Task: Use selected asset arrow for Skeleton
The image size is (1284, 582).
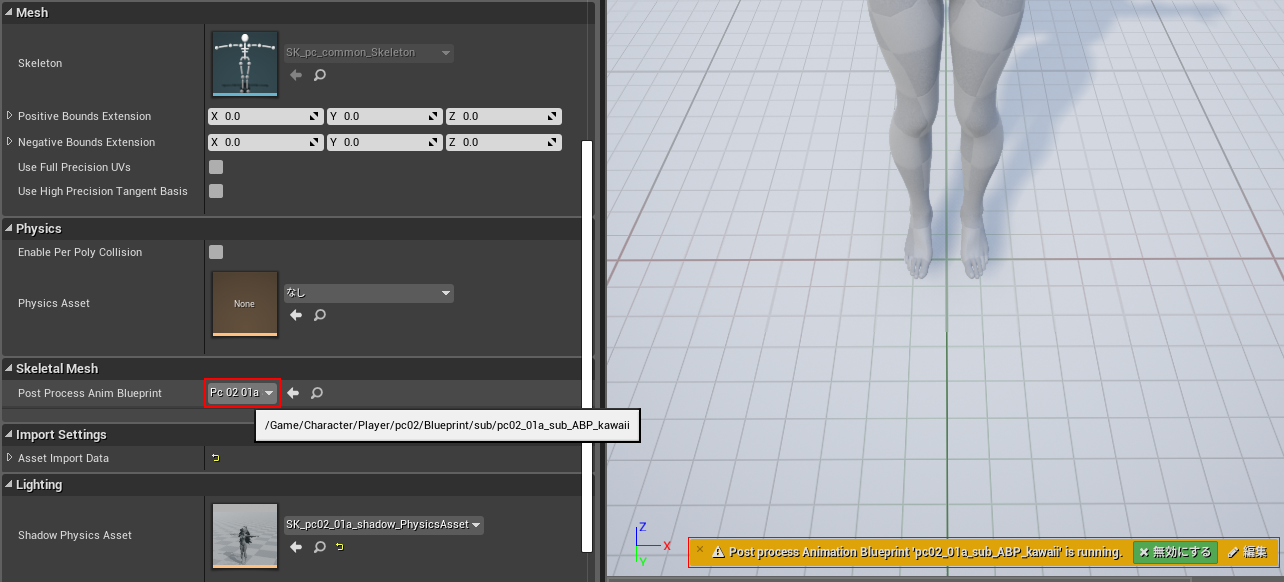Action: click(x=296, y=75)
